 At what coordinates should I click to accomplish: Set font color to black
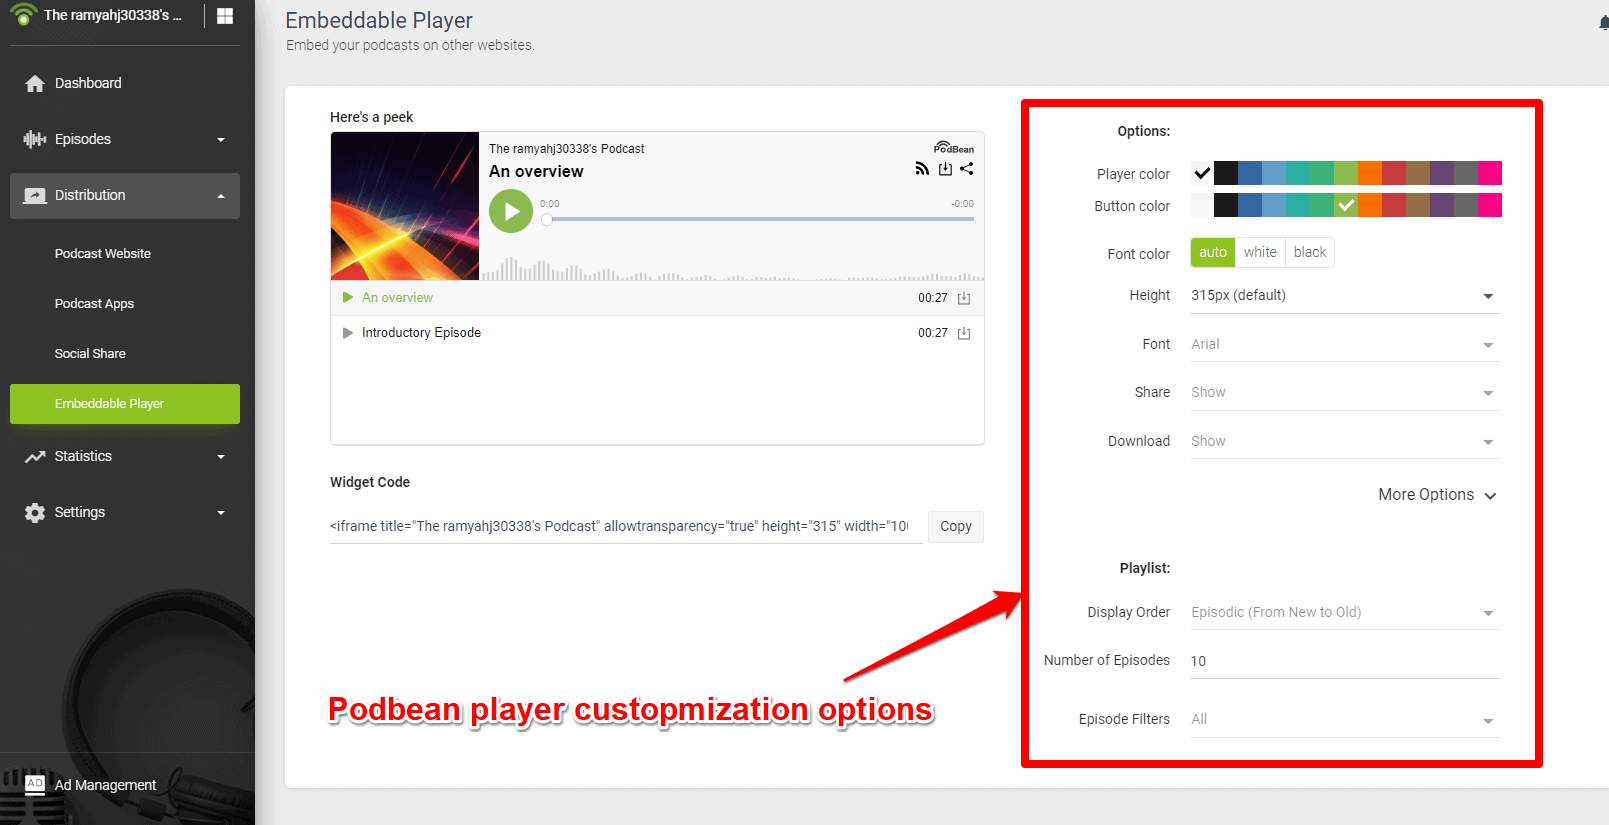pyautogui.click(x=1310, y=252)
